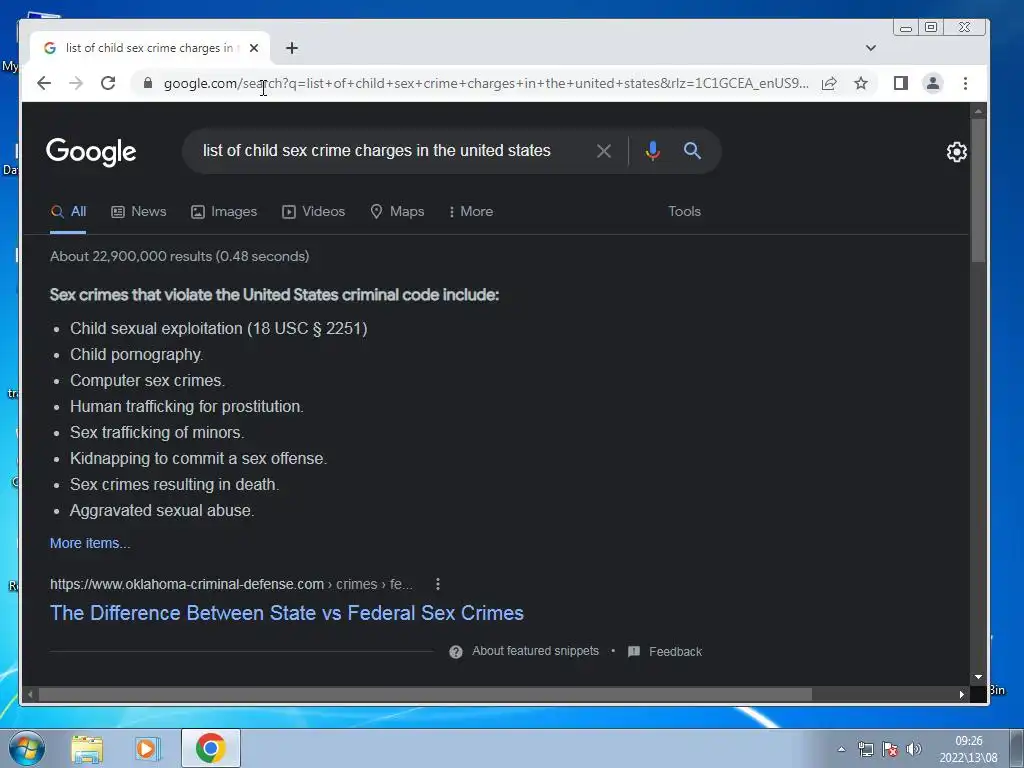This screenshot has height=768, width=1024.
Task: Switch to Videos results tab
Action: [x=313, y=212]
